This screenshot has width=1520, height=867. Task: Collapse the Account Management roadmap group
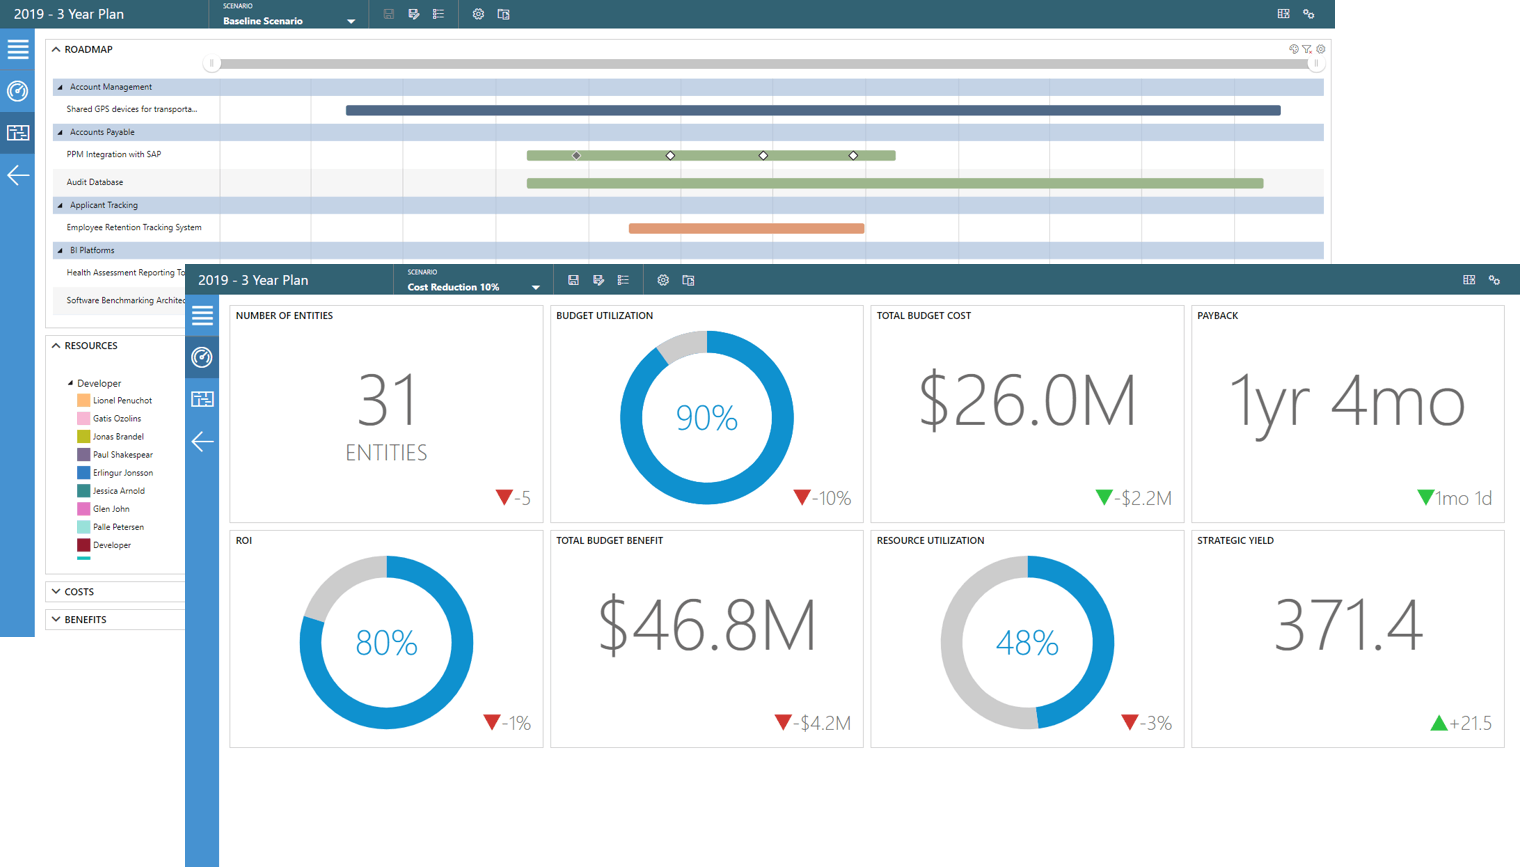(60, 87)
